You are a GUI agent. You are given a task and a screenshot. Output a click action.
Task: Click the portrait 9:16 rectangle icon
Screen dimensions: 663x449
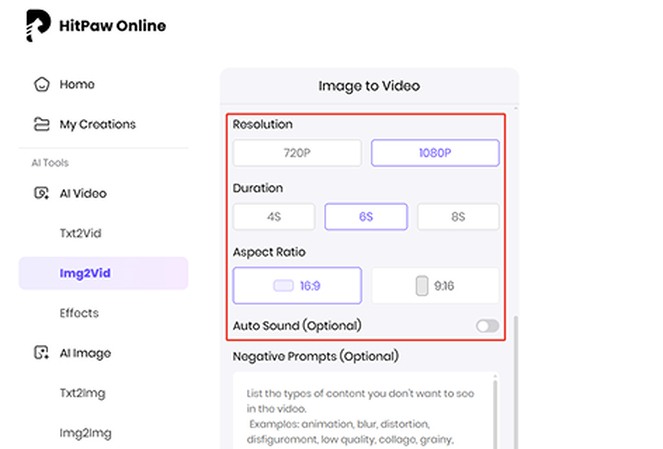coord(422,286)
